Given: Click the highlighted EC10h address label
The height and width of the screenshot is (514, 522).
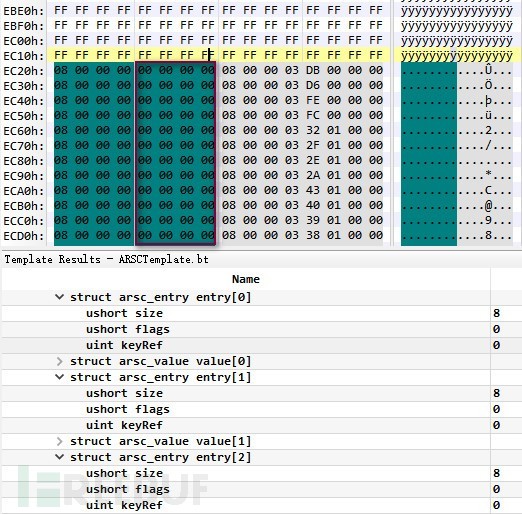Looking at the screenshot, I should [24, 56].
